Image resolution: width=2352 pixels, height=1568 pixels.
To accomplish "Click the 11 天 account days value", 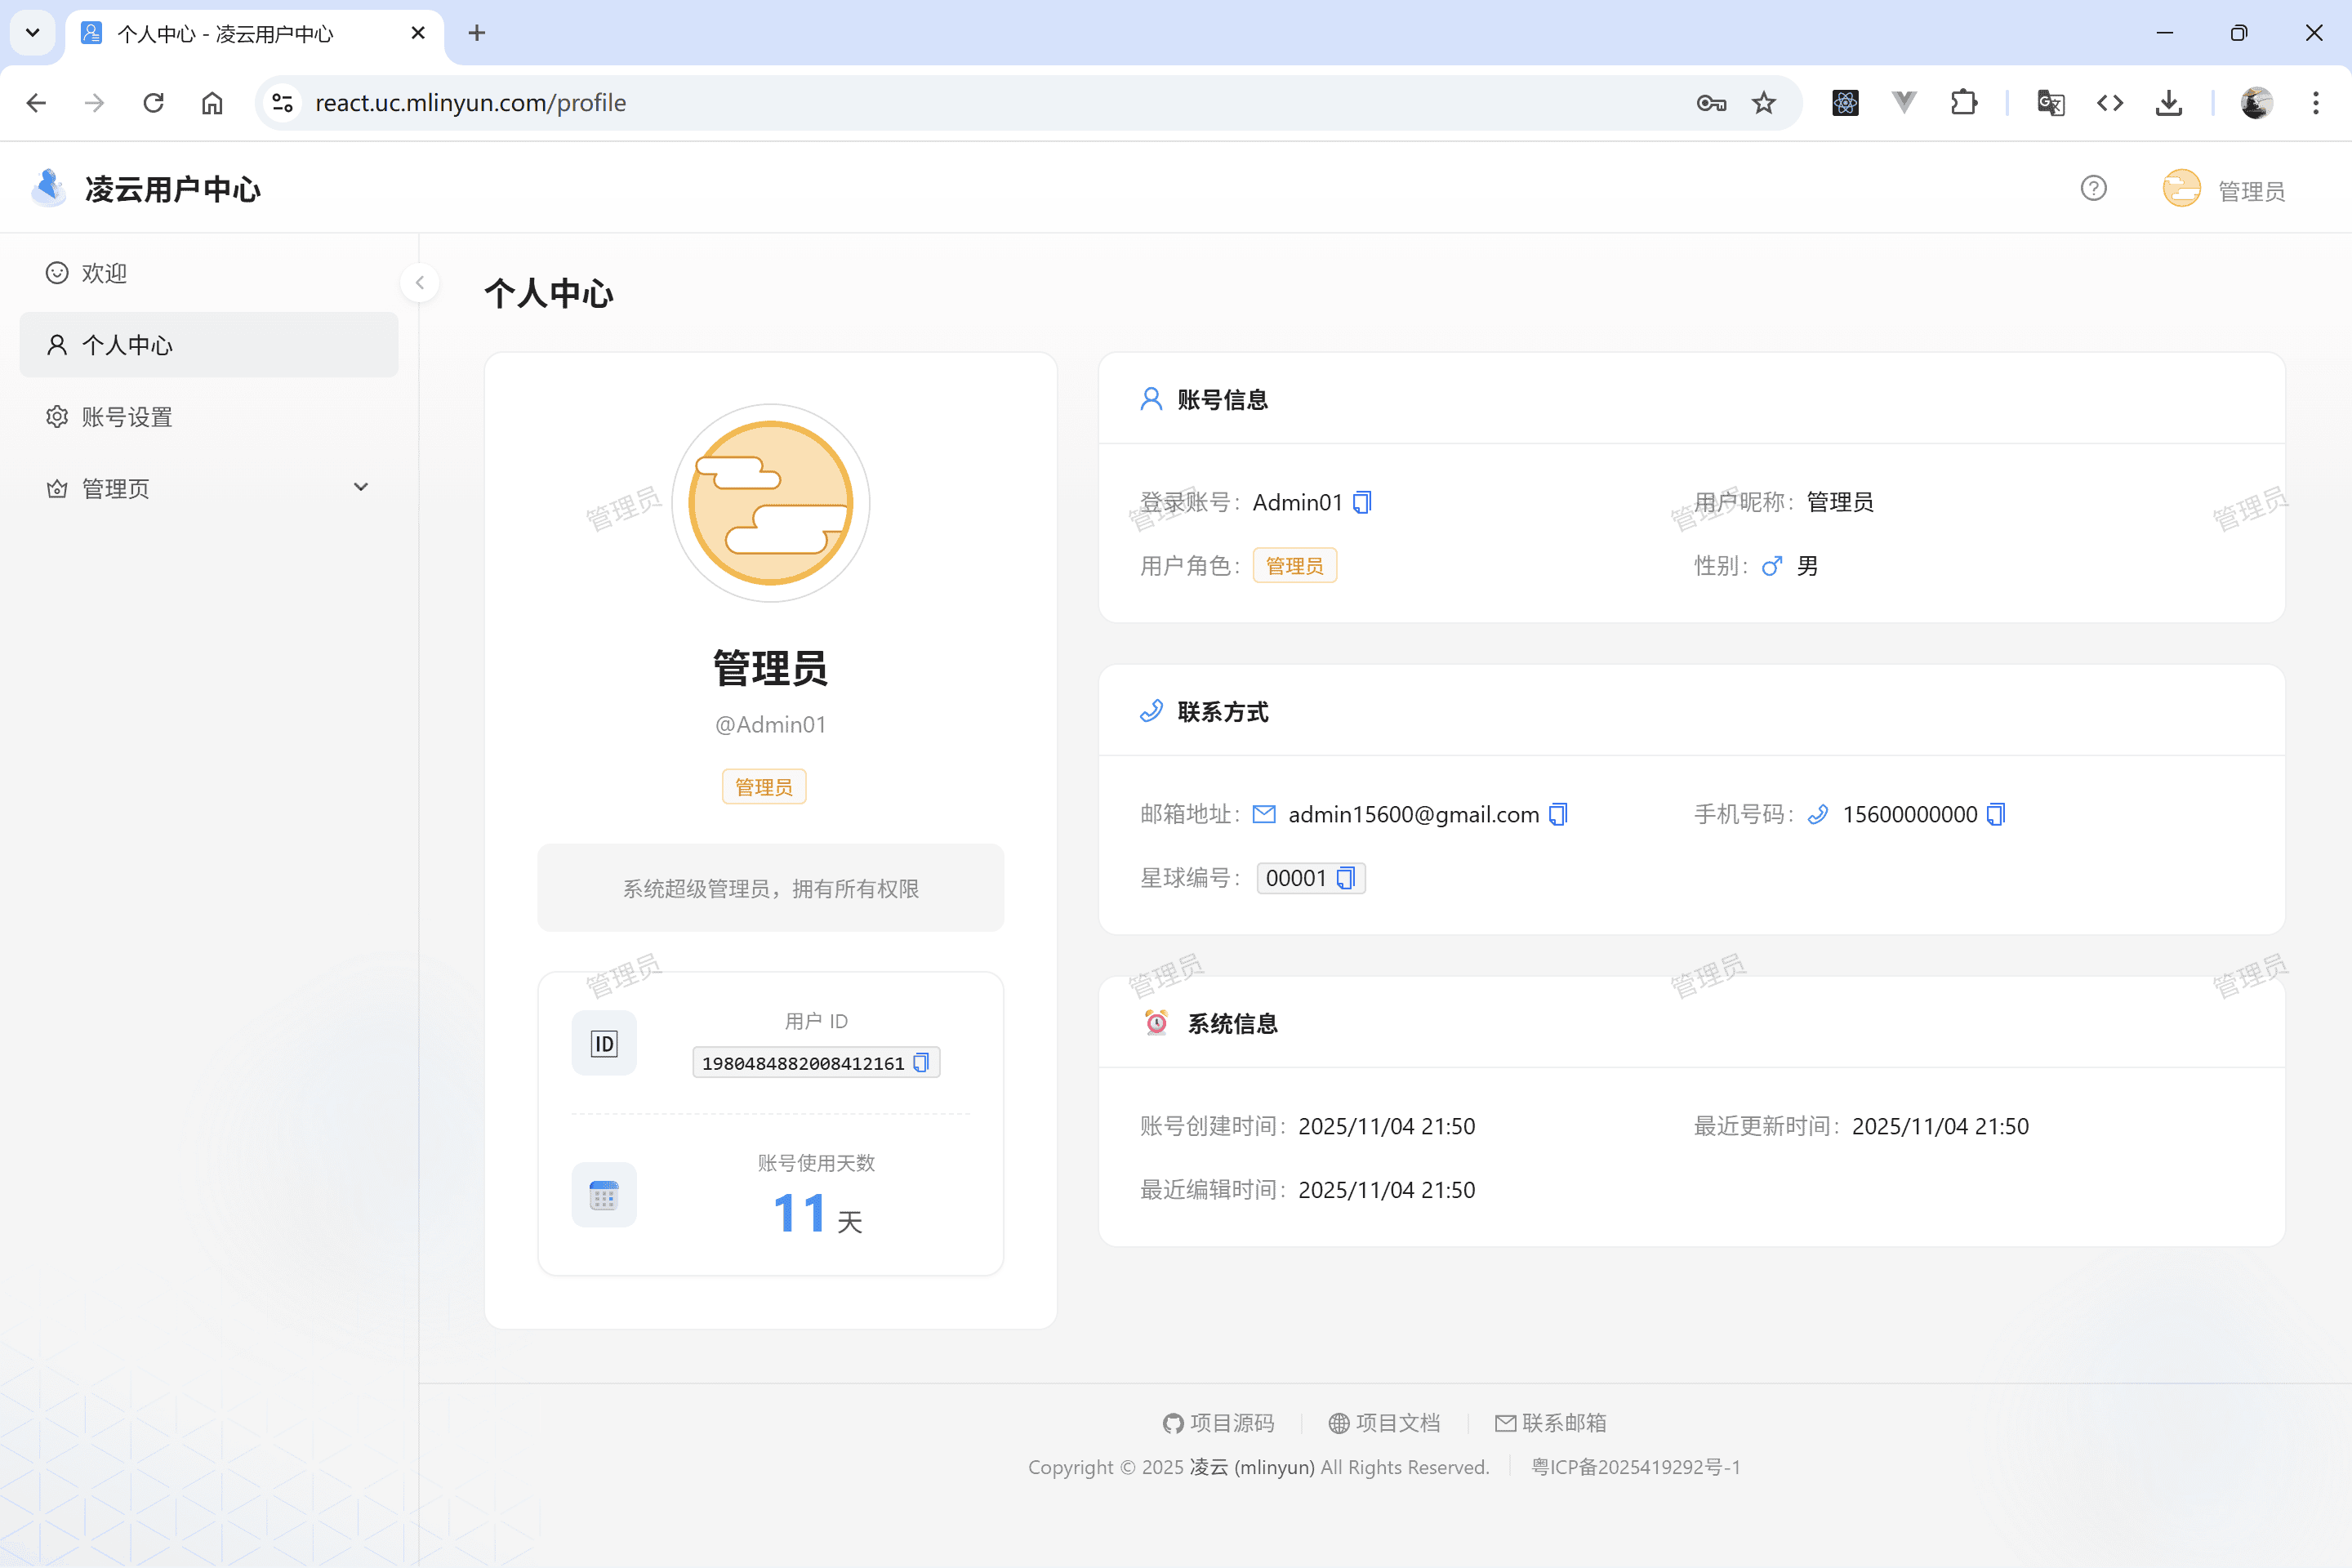I will coord(817,1214).
